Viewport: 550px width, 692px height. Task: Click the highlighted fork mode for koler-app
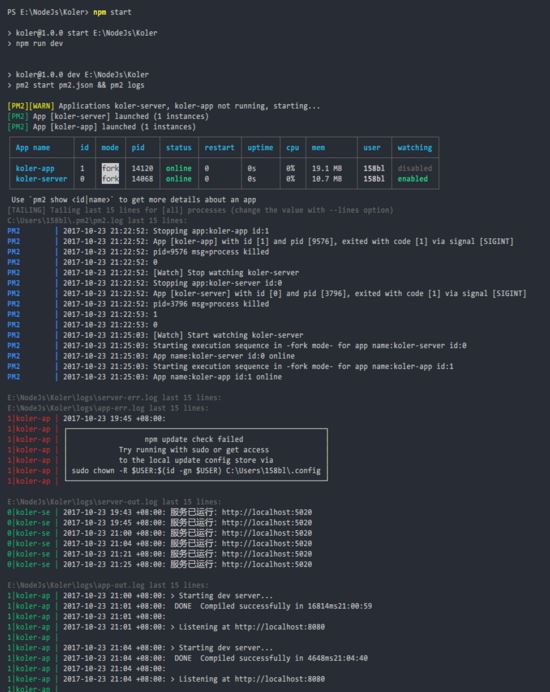(110, 168)
